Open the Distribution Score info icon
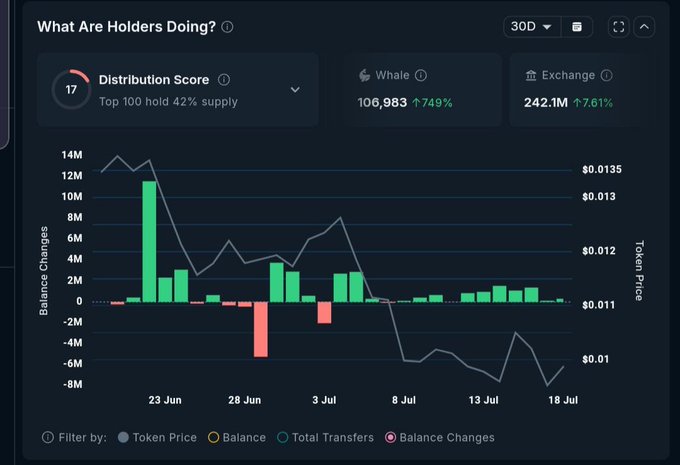 click(224, 80)
